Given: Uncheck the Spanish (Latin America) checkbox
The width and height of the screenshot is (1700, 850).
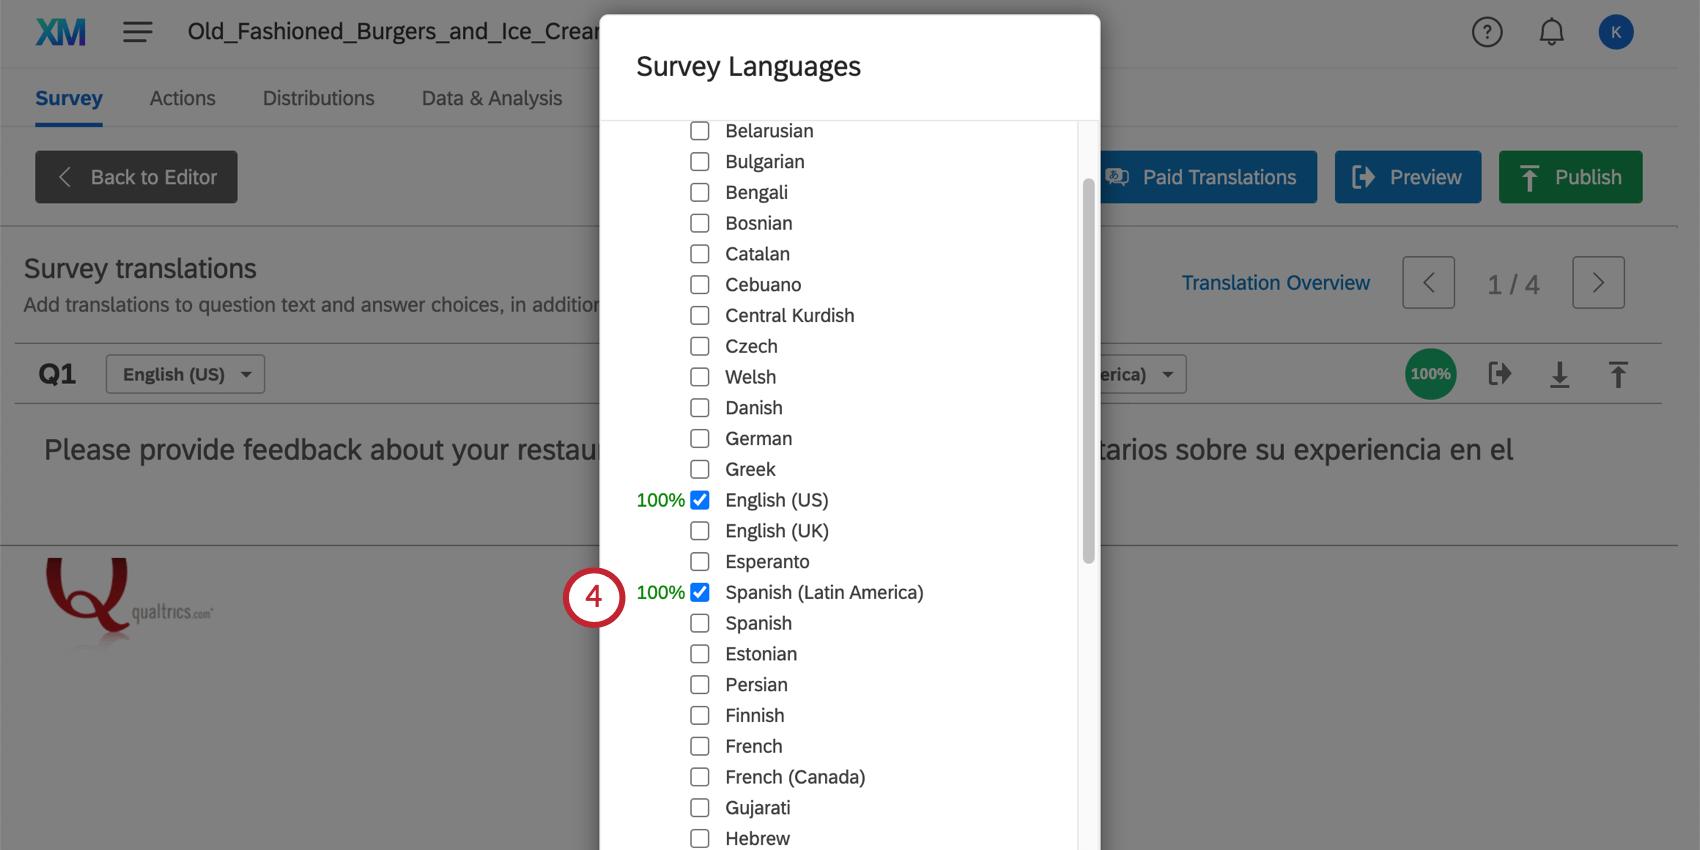Looking at the screenshot, I should coord(700,592).
